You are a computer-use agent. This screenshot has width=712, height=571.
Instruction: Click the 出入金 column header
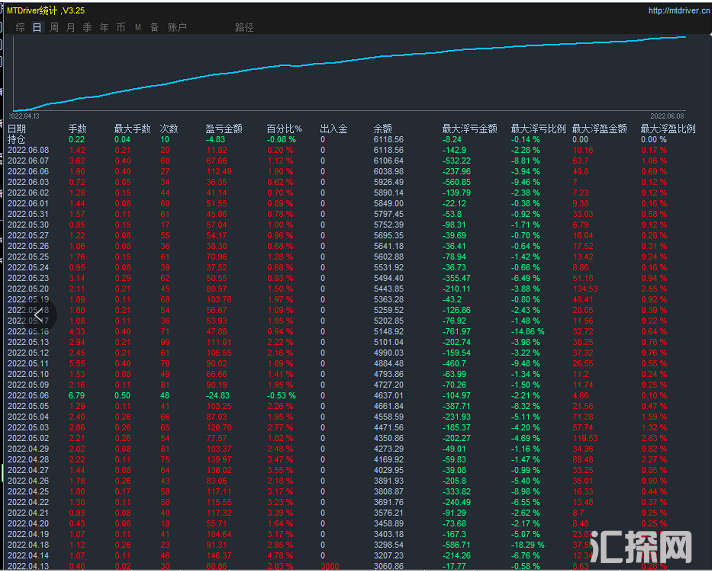click(x=334, y=129)
